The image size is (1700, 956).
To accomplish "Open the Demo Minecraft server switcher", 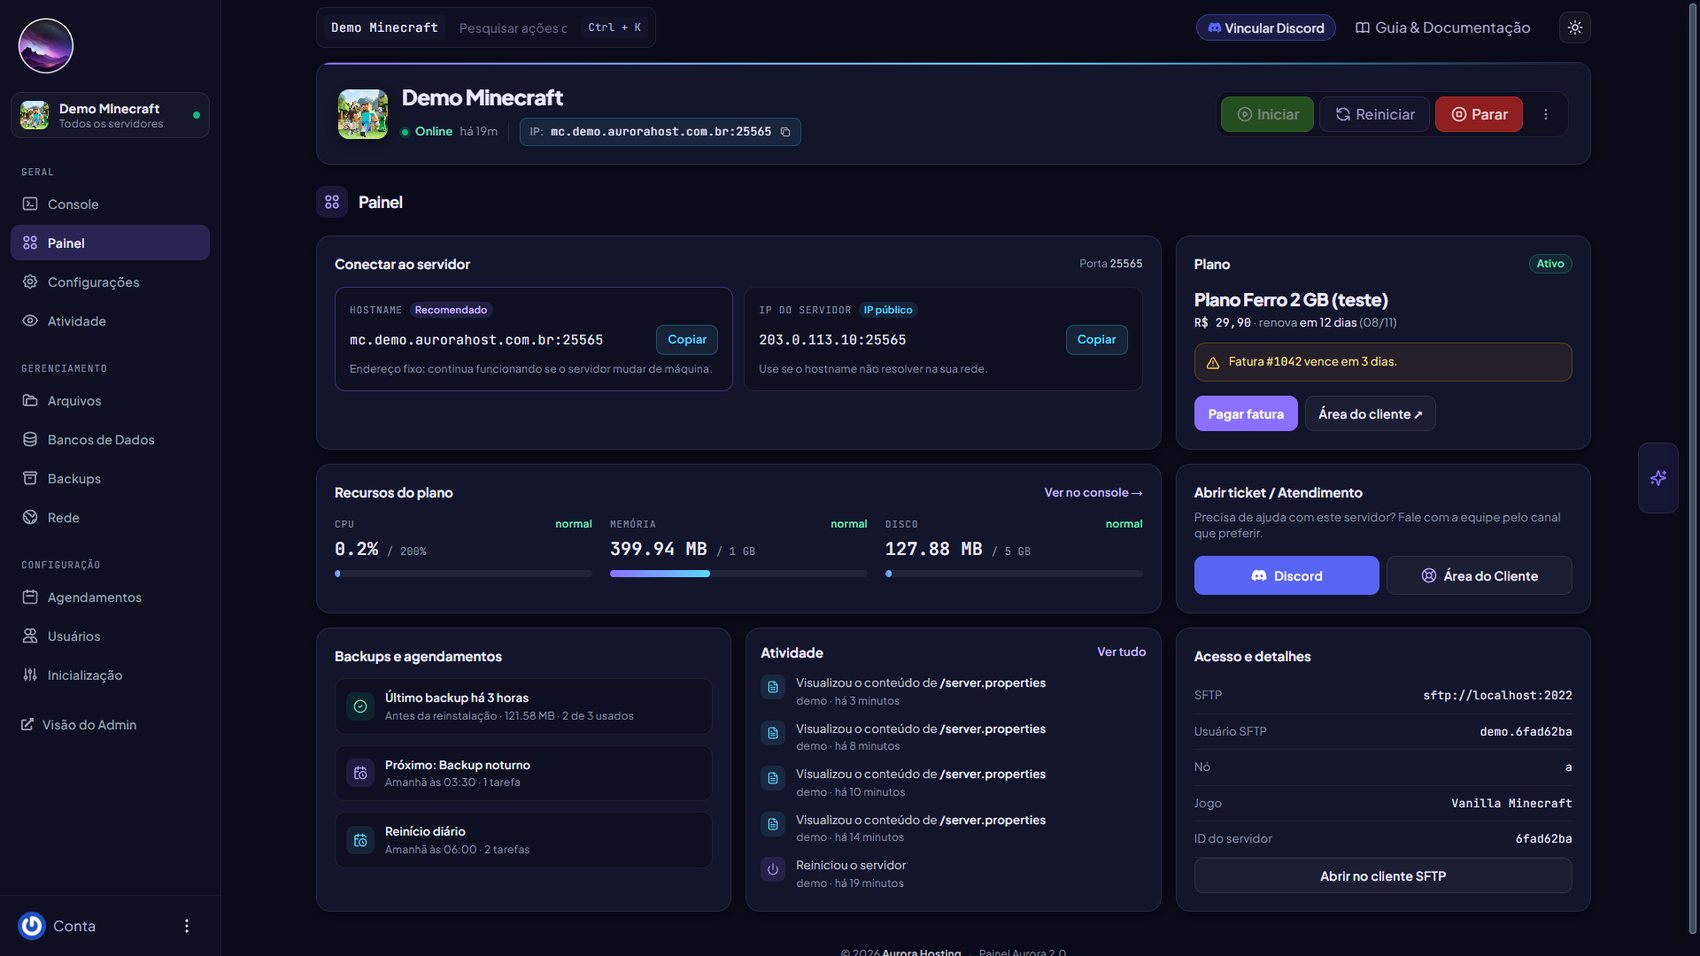I will 110,115.
